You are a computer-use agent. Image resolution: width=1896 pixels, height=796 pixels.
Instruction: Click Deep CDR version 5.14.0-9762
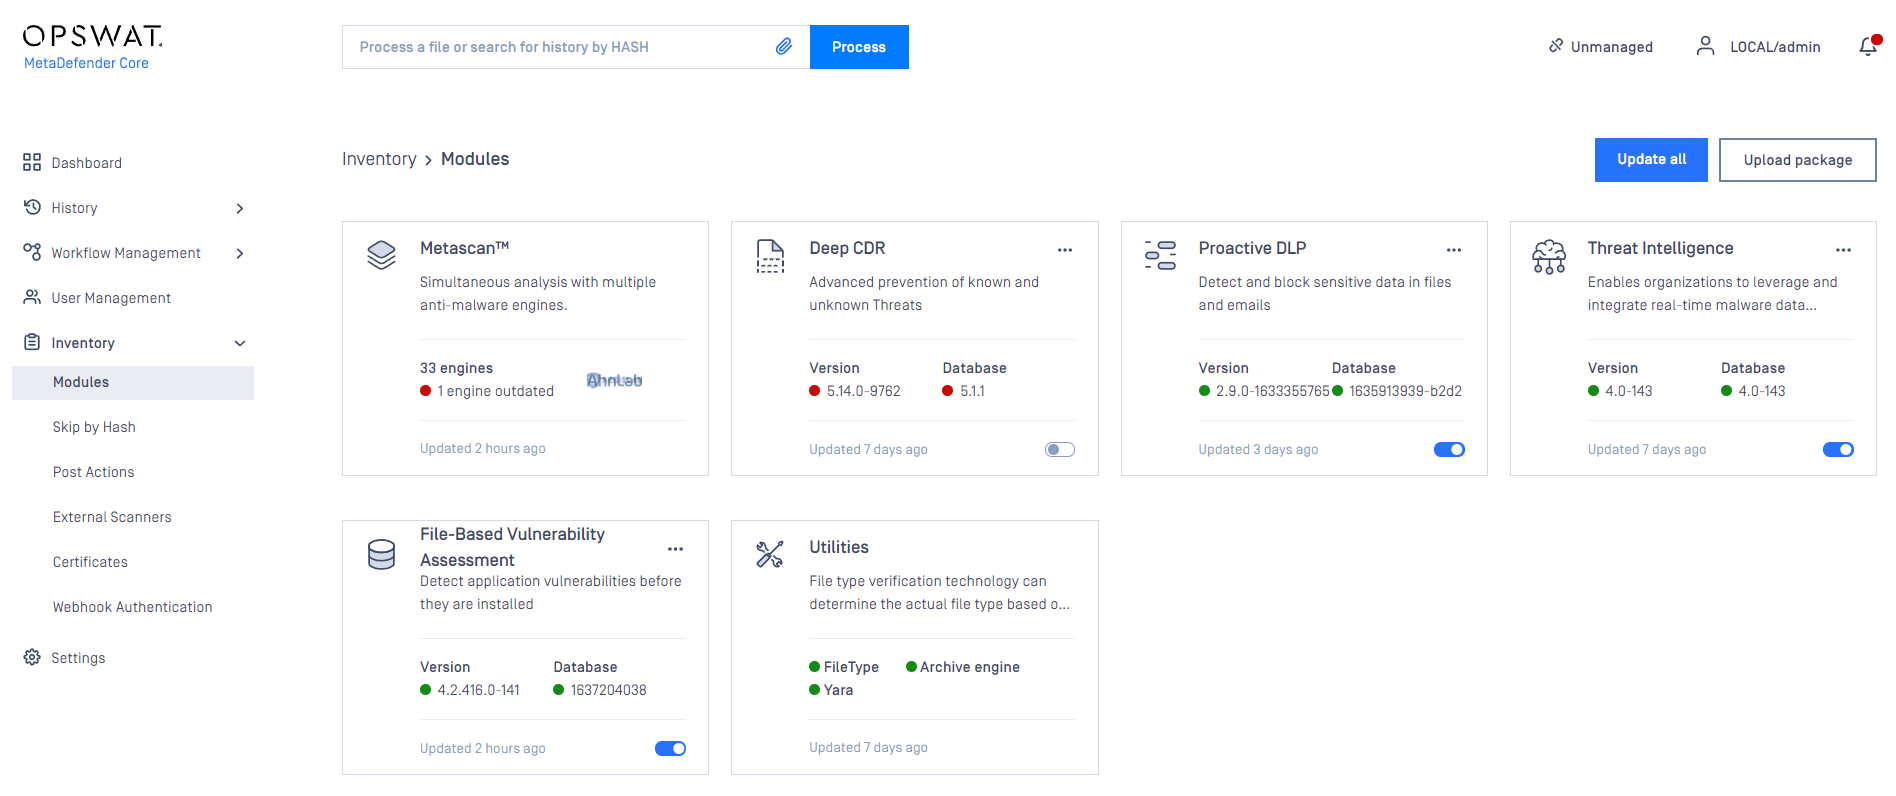click(x=863, y=391)
